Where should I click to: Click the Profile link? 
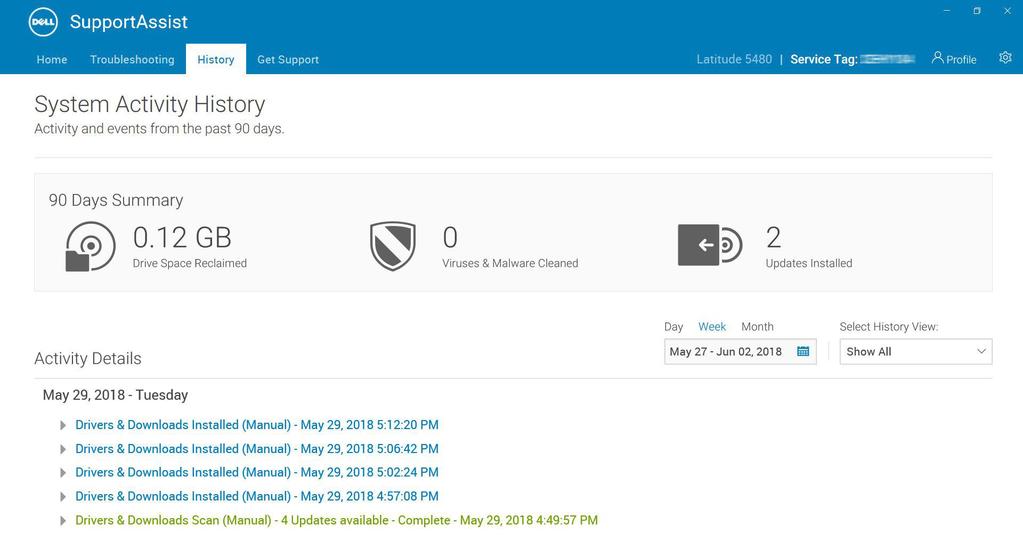coord(961,59)
